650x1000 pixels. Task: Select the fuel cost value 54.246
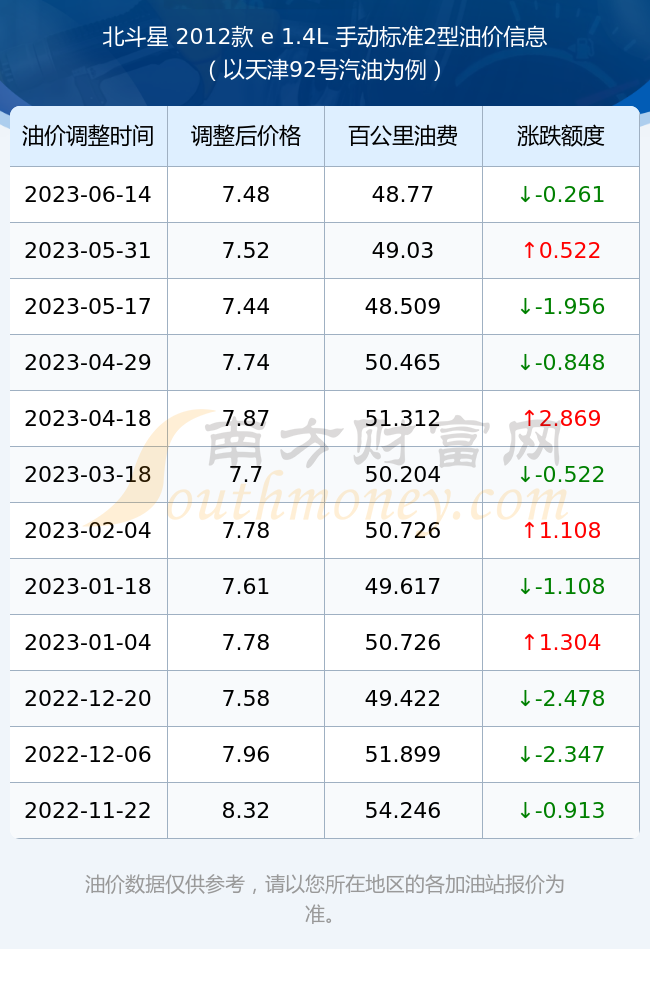coord(403,811)
